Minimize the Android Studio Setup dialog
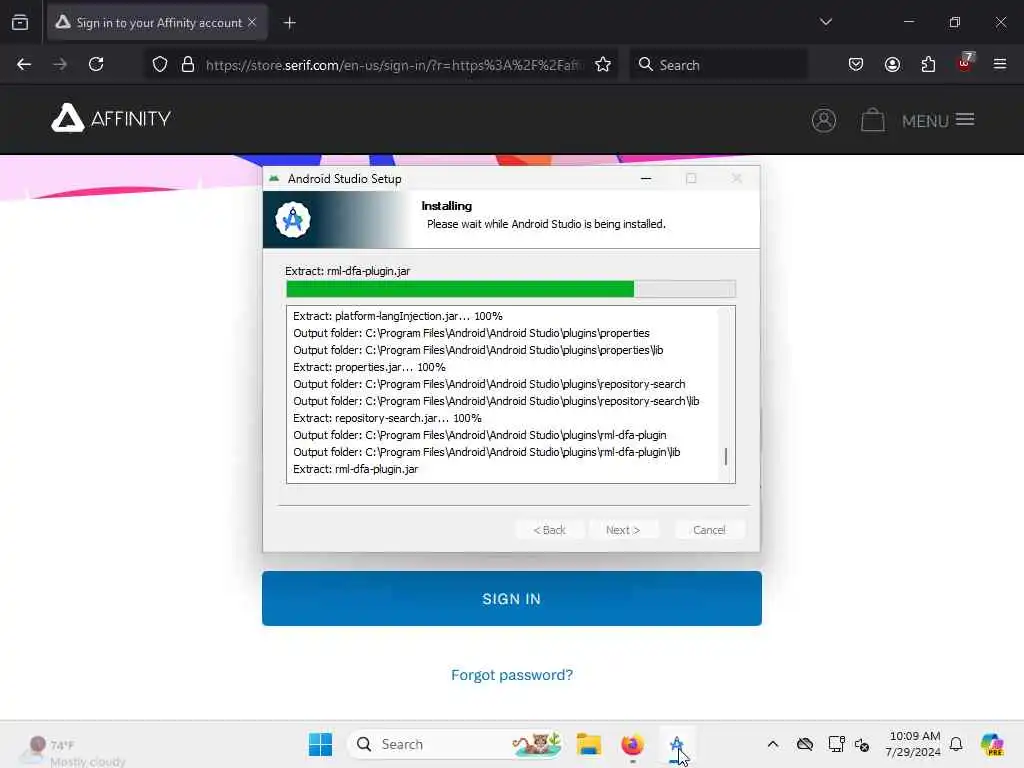The height and width of the screenshot is (768, 1024). pyautogui.click(x=646, y=178)
